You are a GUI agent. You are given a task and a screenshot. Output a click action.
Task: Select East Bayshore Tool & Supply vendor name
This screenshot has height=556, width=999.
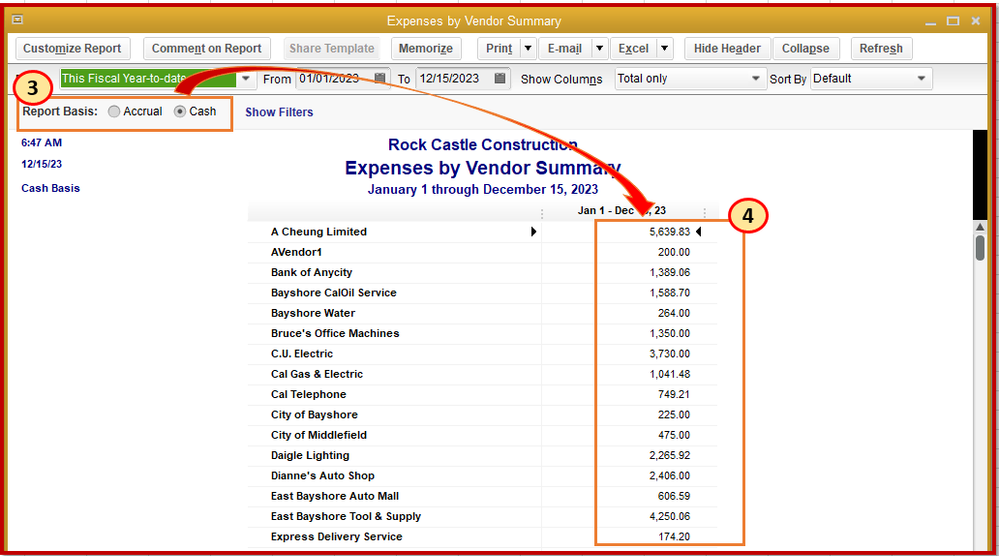point(346,517)
